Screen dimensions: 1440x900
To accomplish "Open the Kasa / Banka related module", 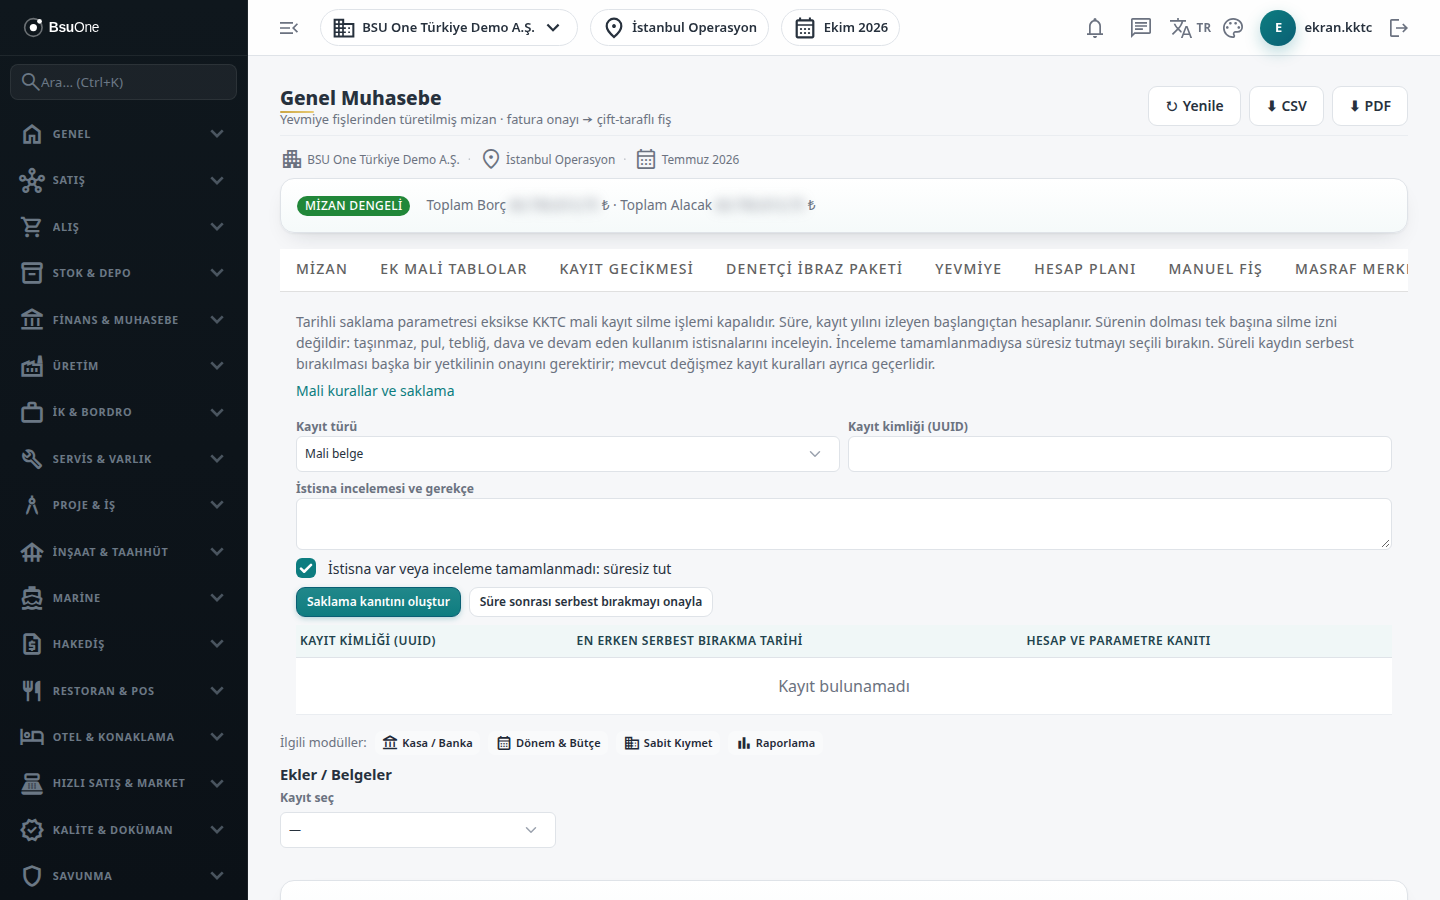I will [427, 743].
